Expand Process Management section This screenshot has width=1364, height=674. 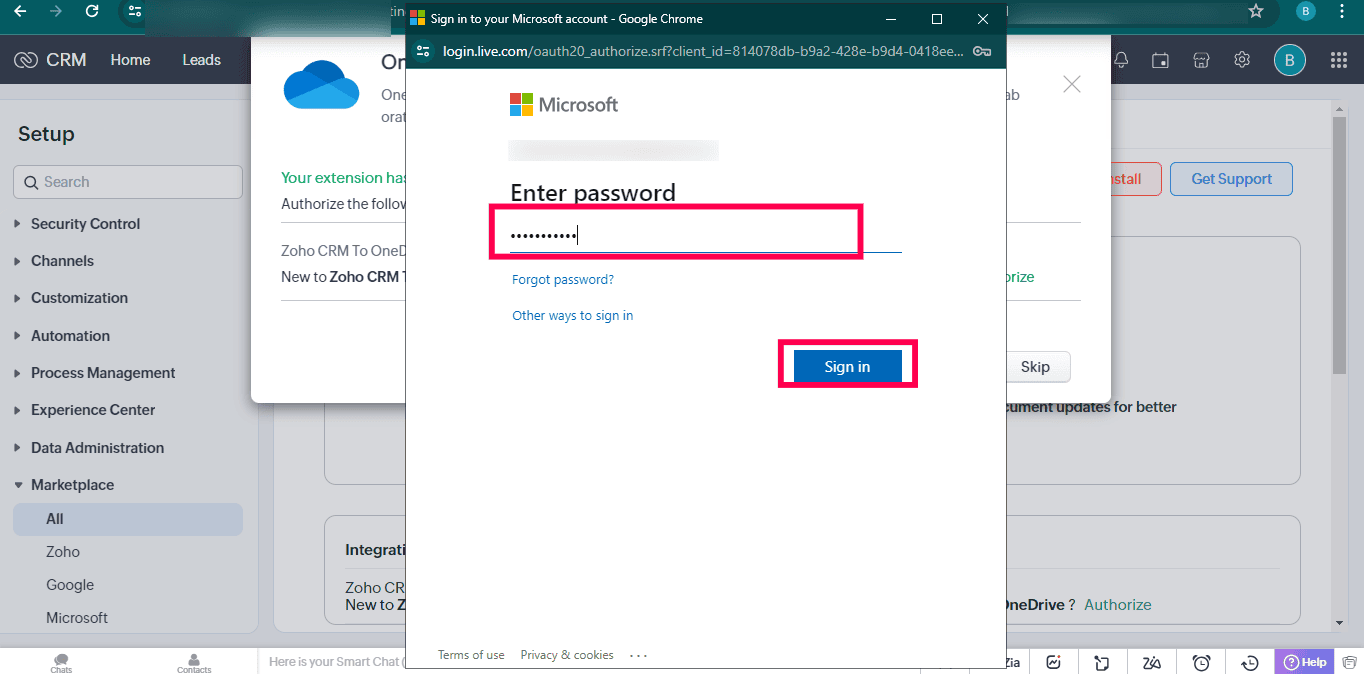(103, 373)
